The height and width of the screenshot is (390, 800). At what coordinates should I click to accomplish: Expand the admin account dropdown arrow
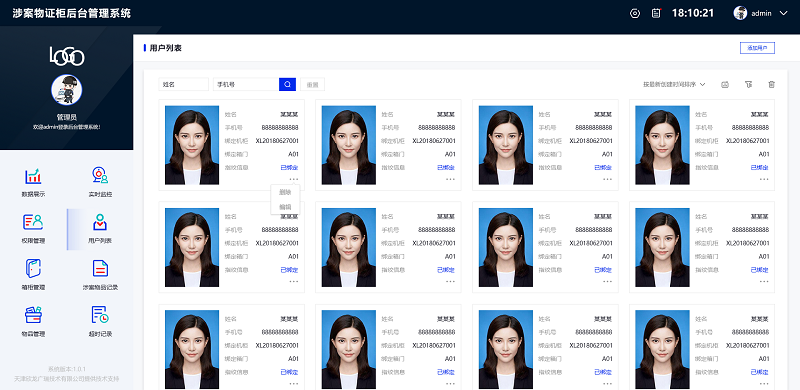(x=784, y=14)
